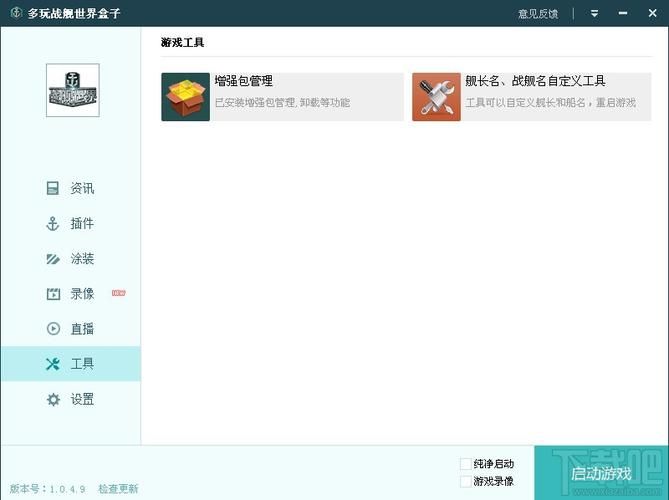Screen dimensions: 669x500
Task: Click the play circle icon beside 直播
Action: 53,328
